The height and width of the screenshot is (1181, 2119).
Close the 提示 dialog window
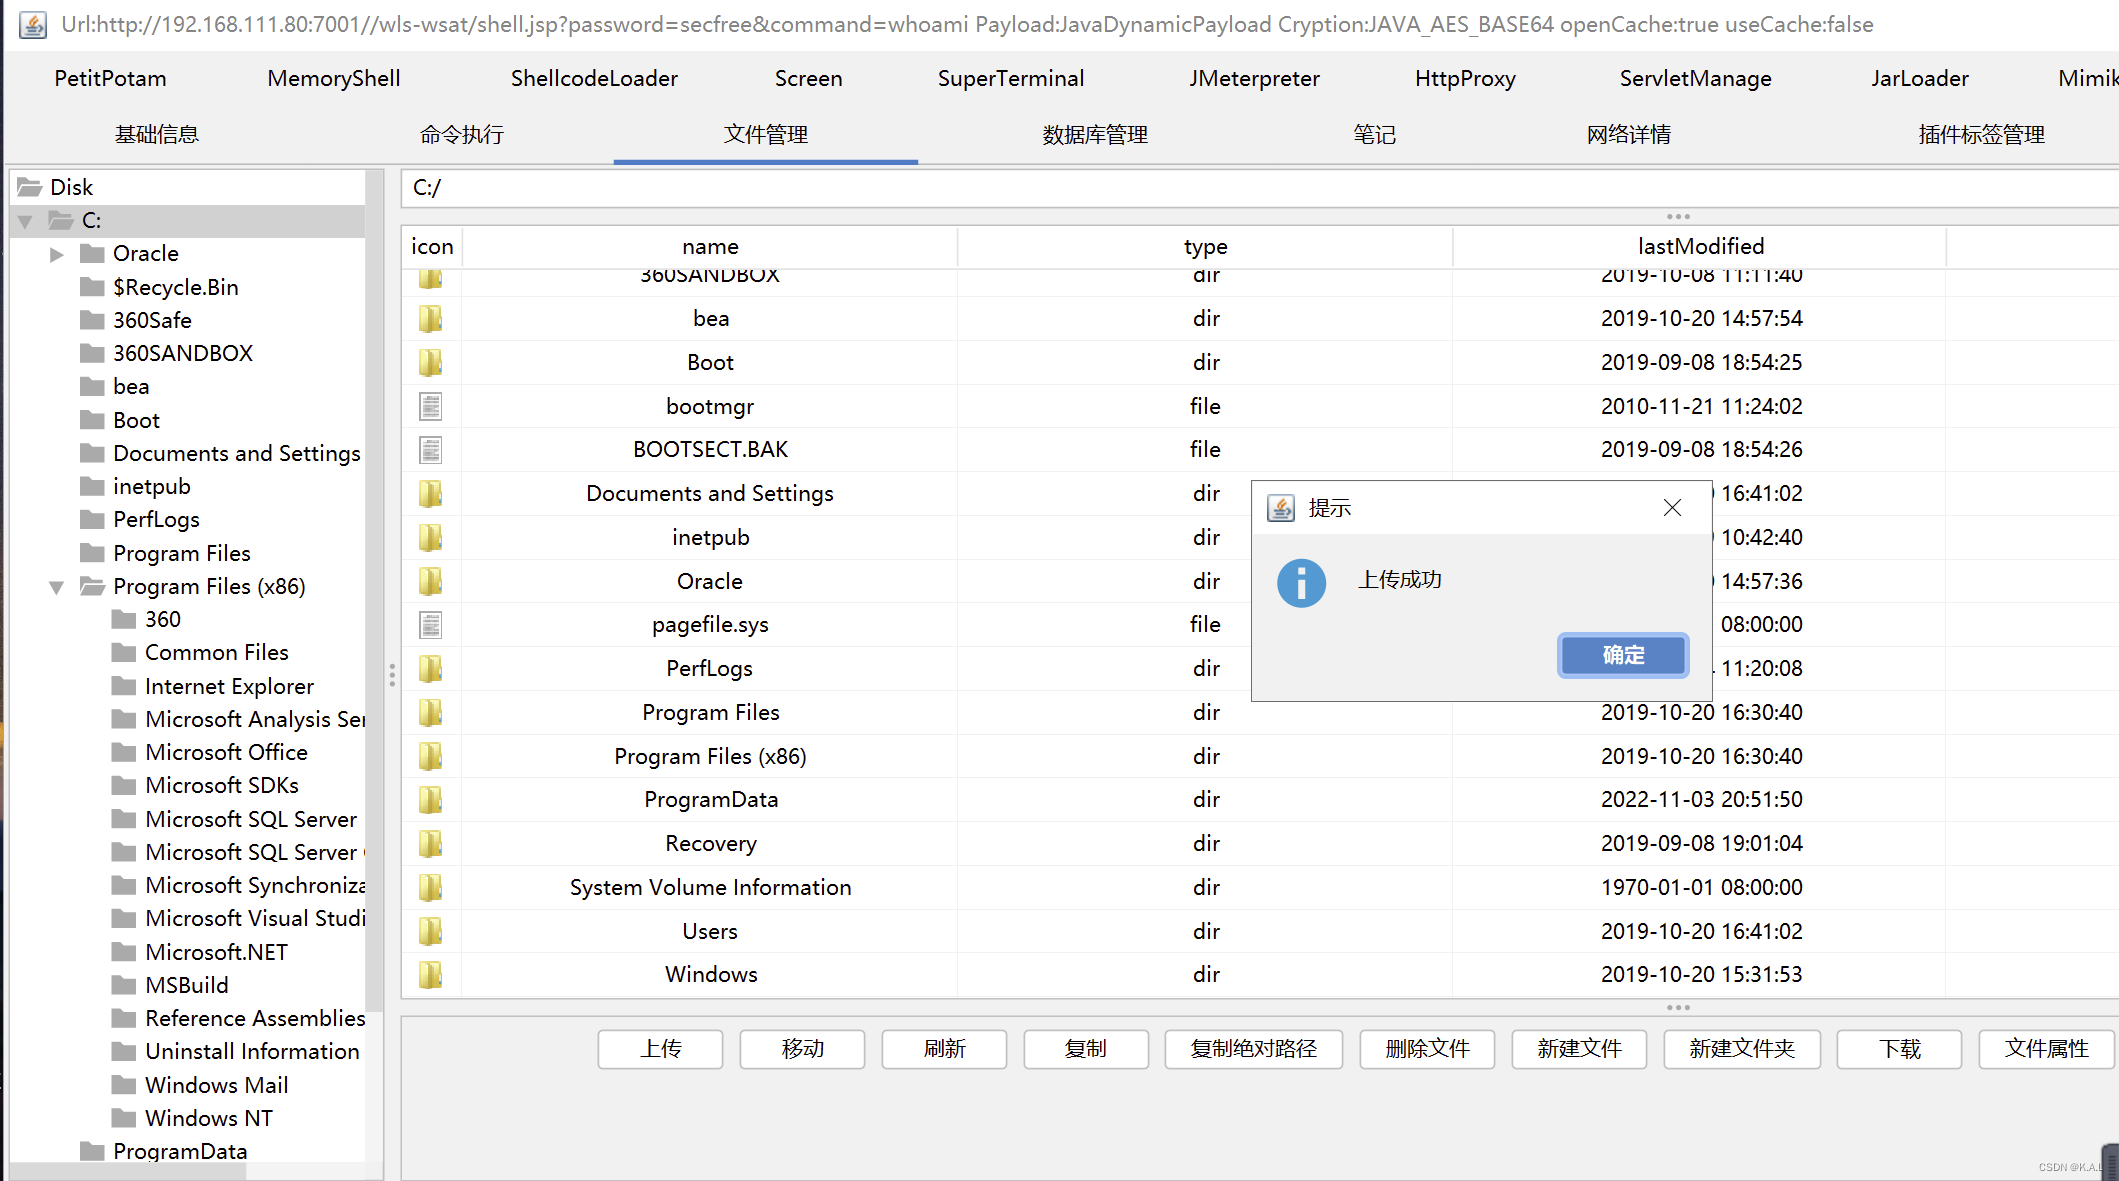(1672, 508)
